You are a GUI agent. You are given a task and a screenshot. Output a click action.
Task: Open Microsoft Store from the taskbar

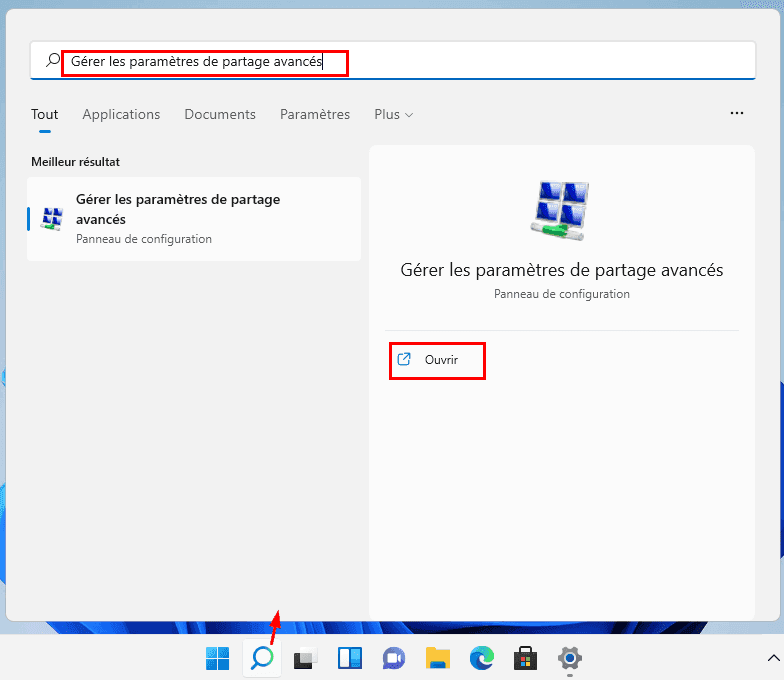click(526, 658)
